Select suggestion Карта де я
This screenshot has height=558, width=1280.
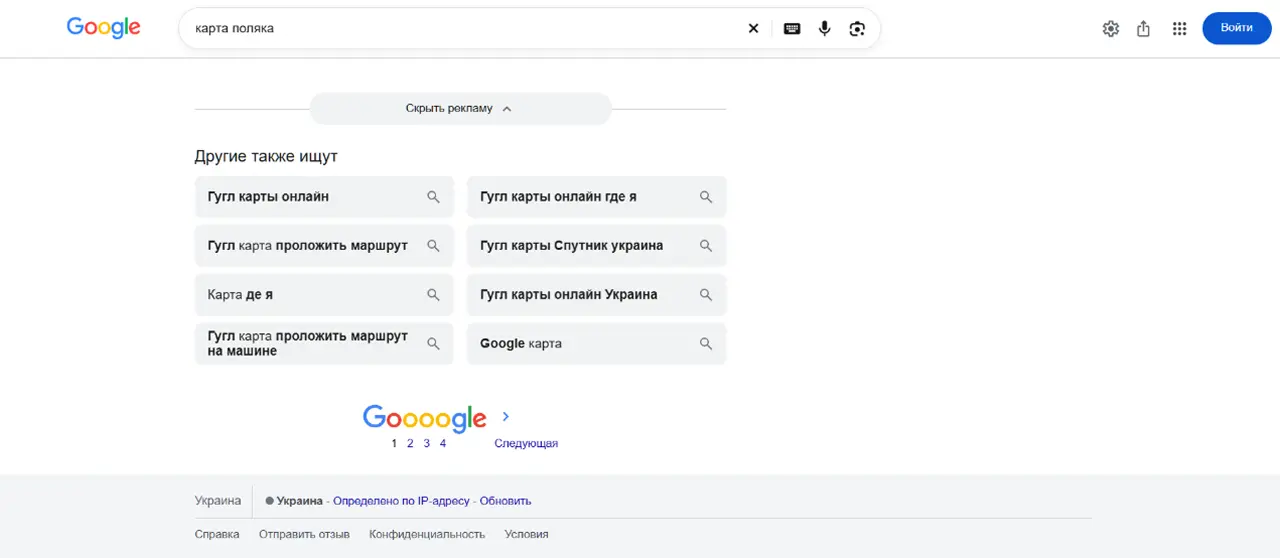[324, 295]
